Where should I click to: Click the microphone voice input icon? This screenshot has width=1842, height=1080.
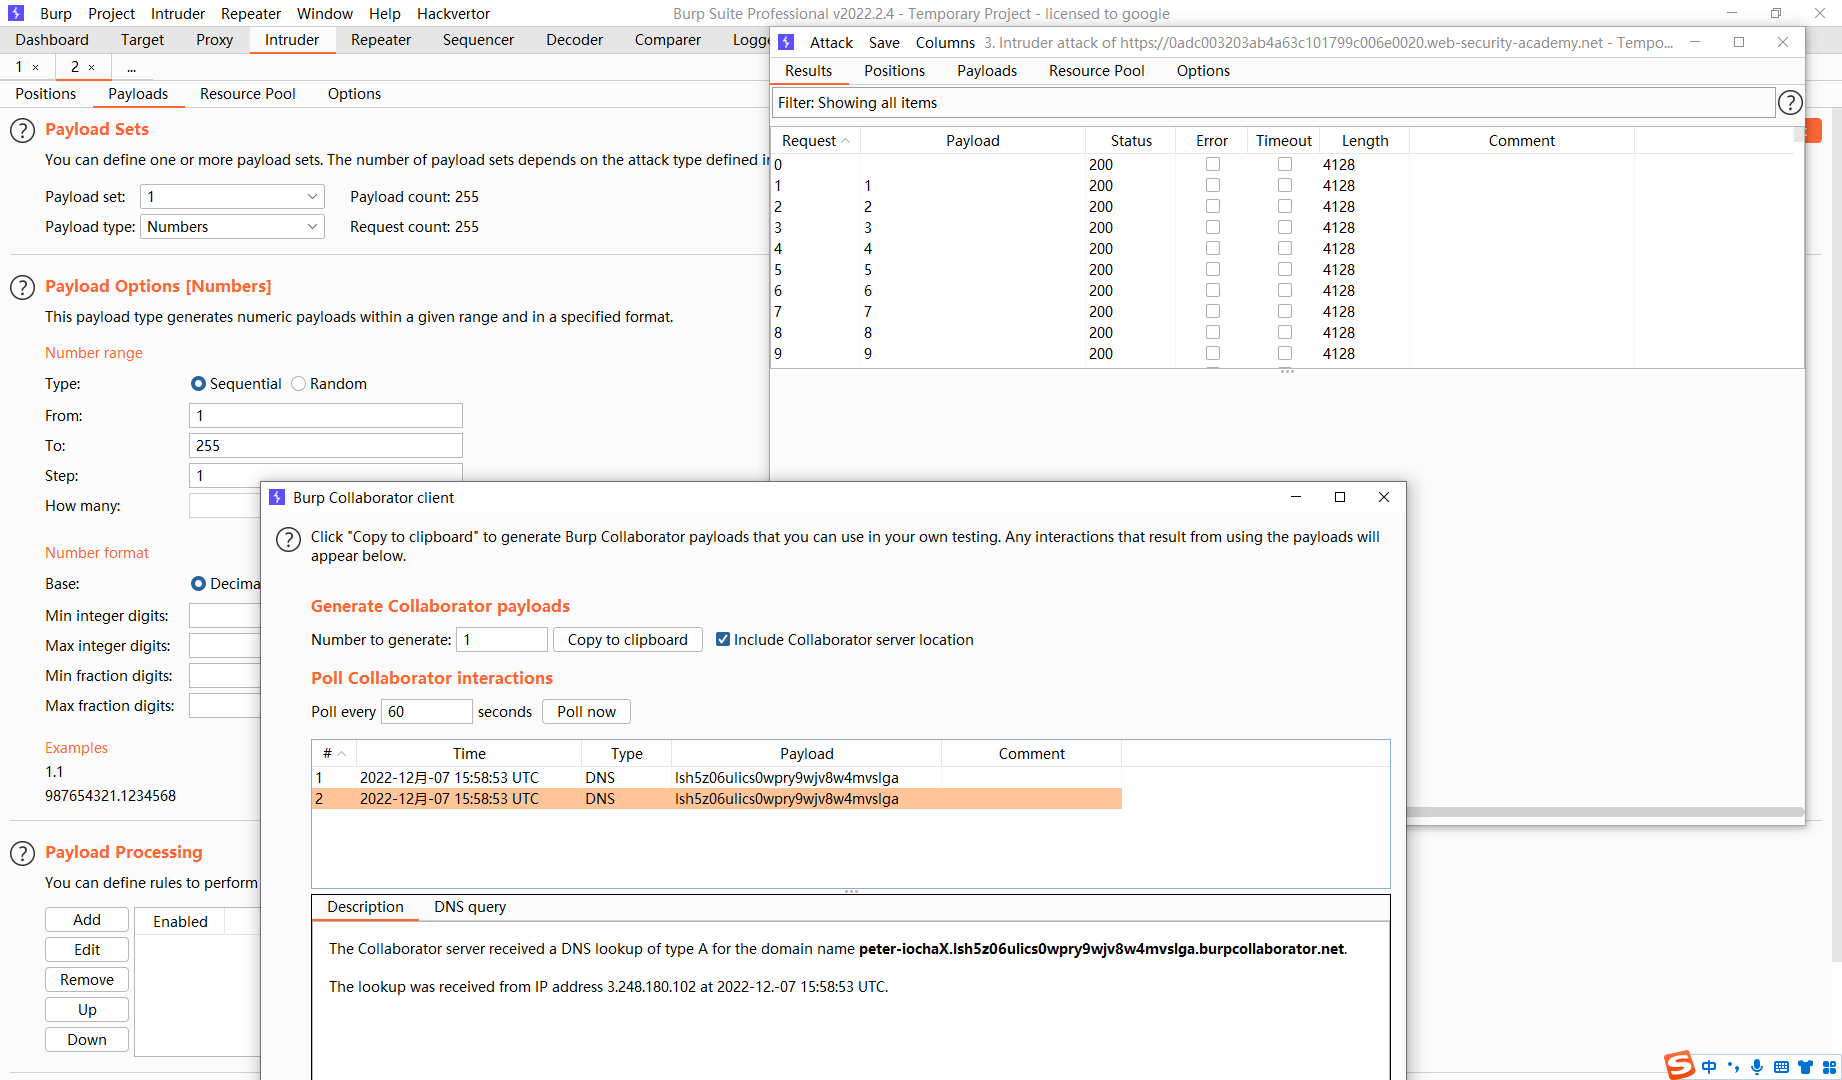pos(1757,1067)
